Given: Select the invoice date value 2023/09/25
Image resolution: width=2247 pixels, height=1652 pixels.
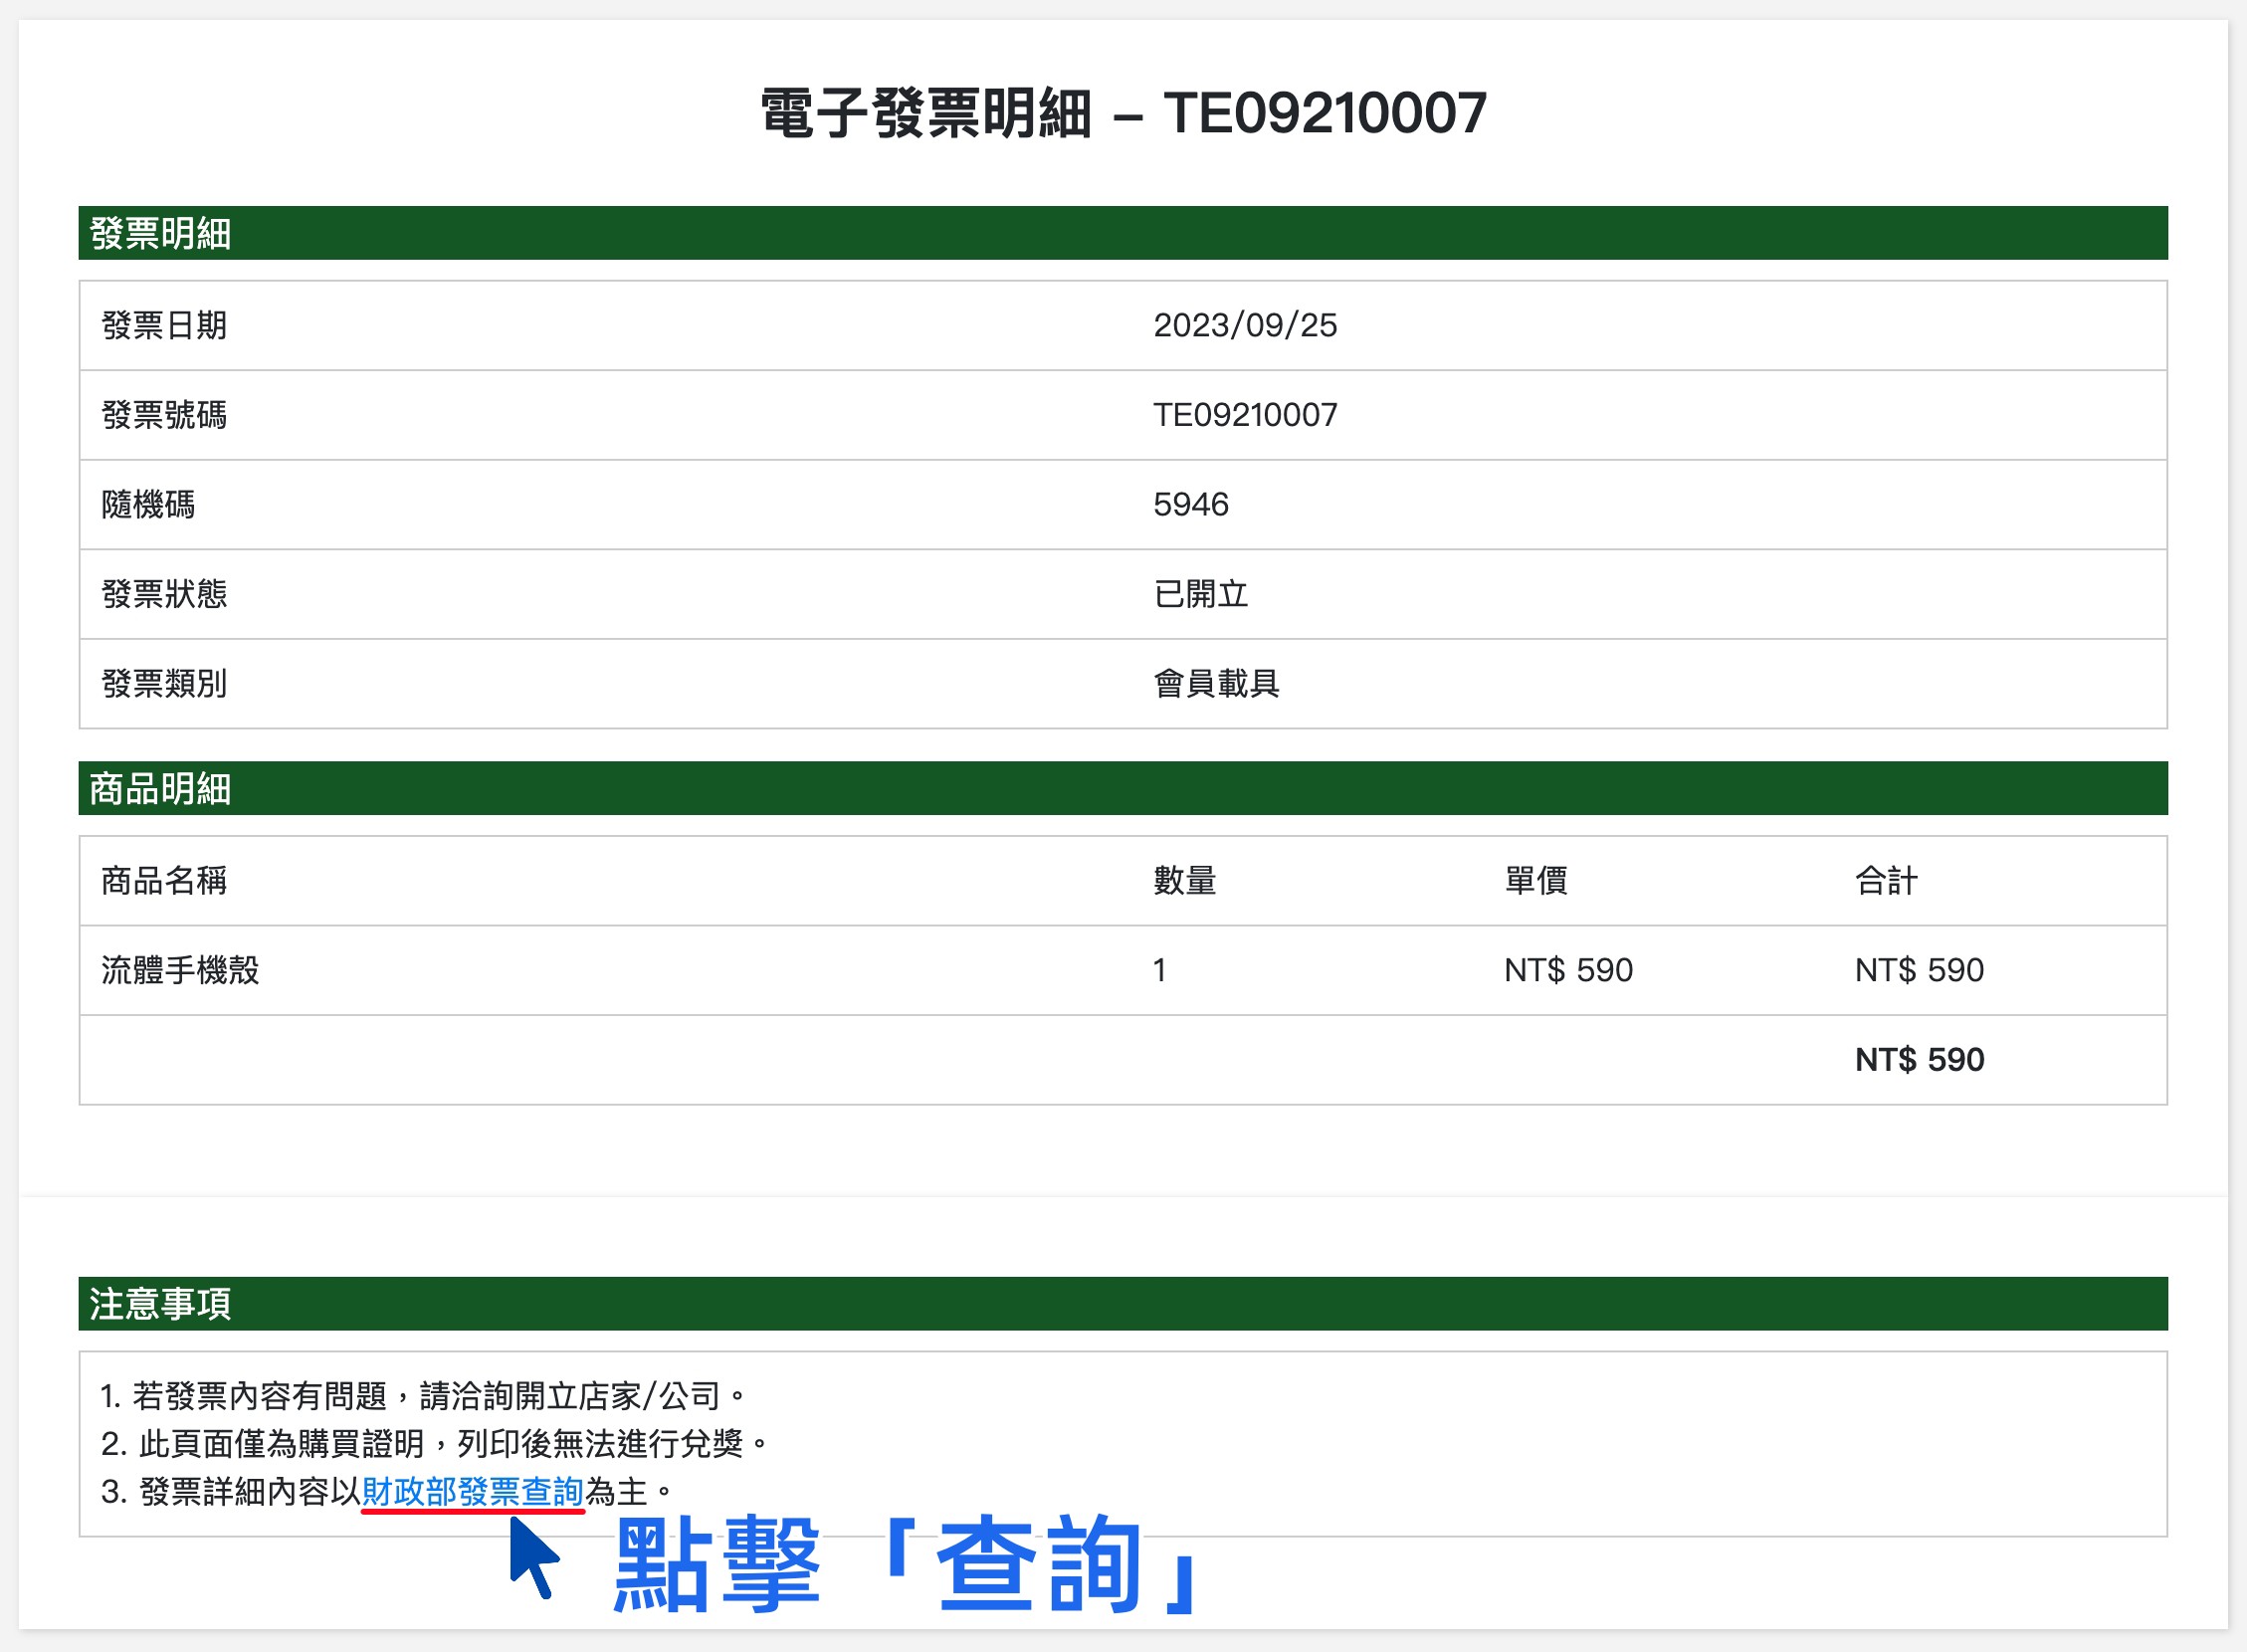Looking at the screenshot, I should (x=1245, y=325).
